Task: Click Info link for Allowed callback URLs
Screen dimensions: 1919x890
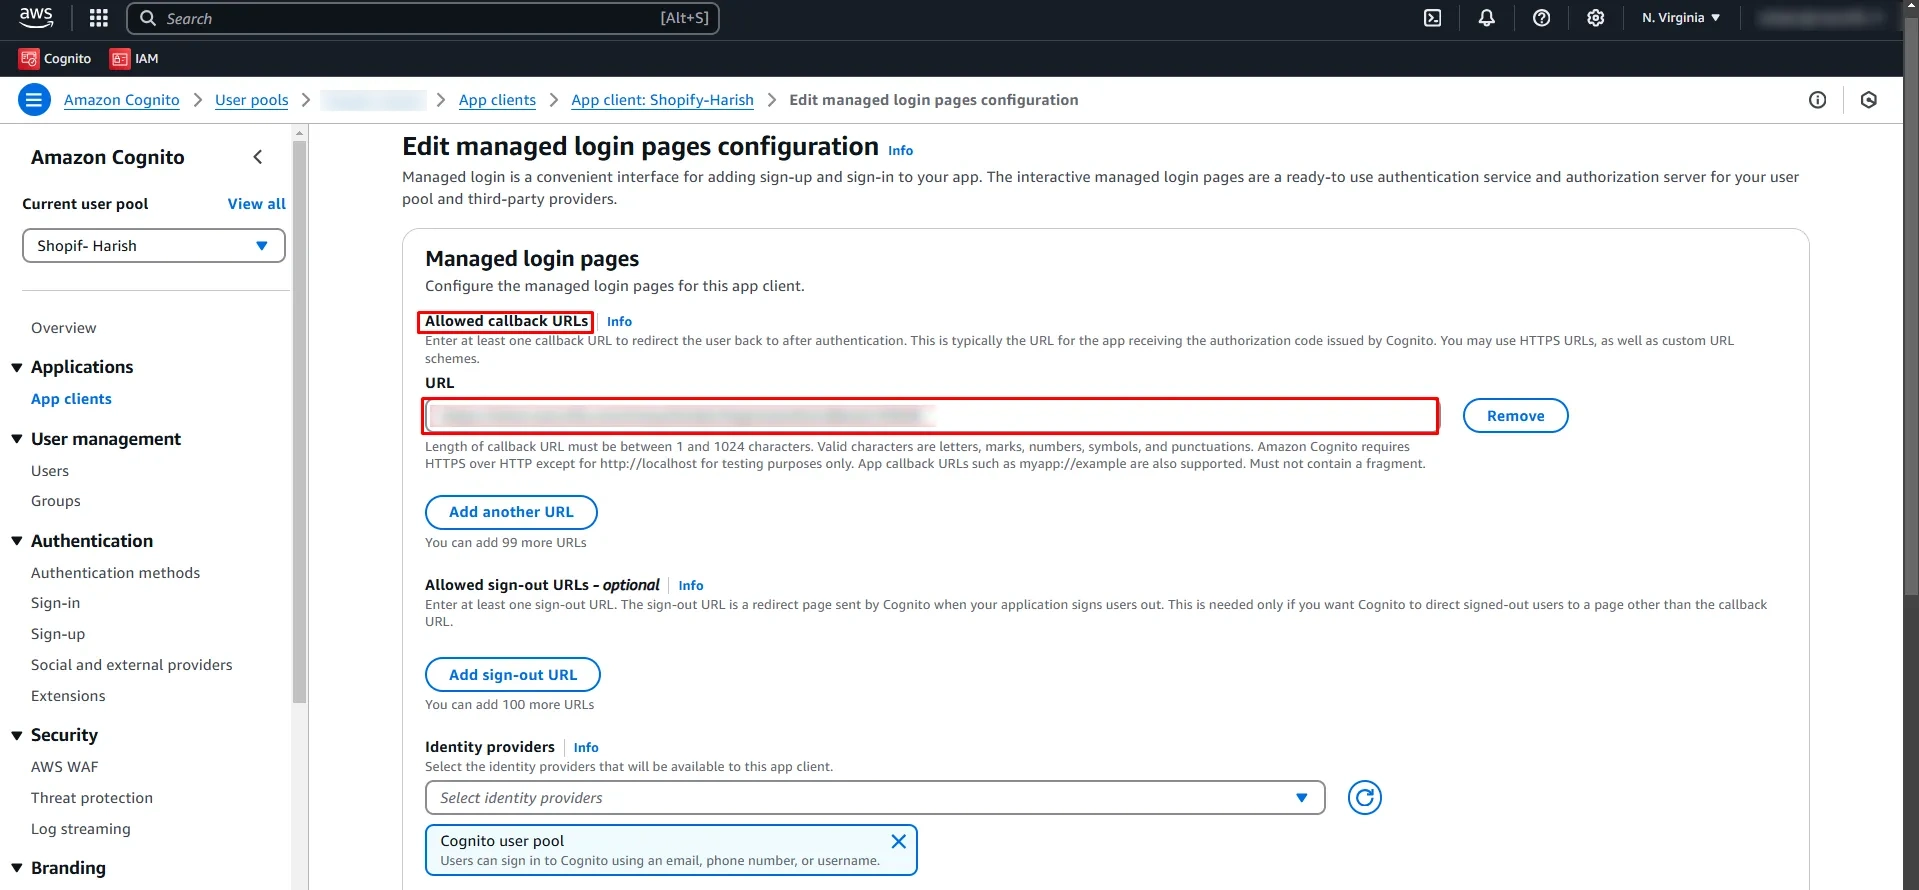Action: (619, 322)
